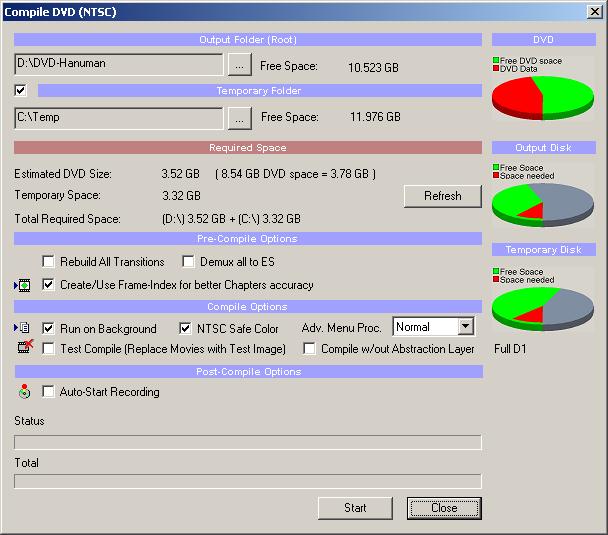Click the Test Compile film icon with red X
608x535 pixels.
[x=25, y=346]
